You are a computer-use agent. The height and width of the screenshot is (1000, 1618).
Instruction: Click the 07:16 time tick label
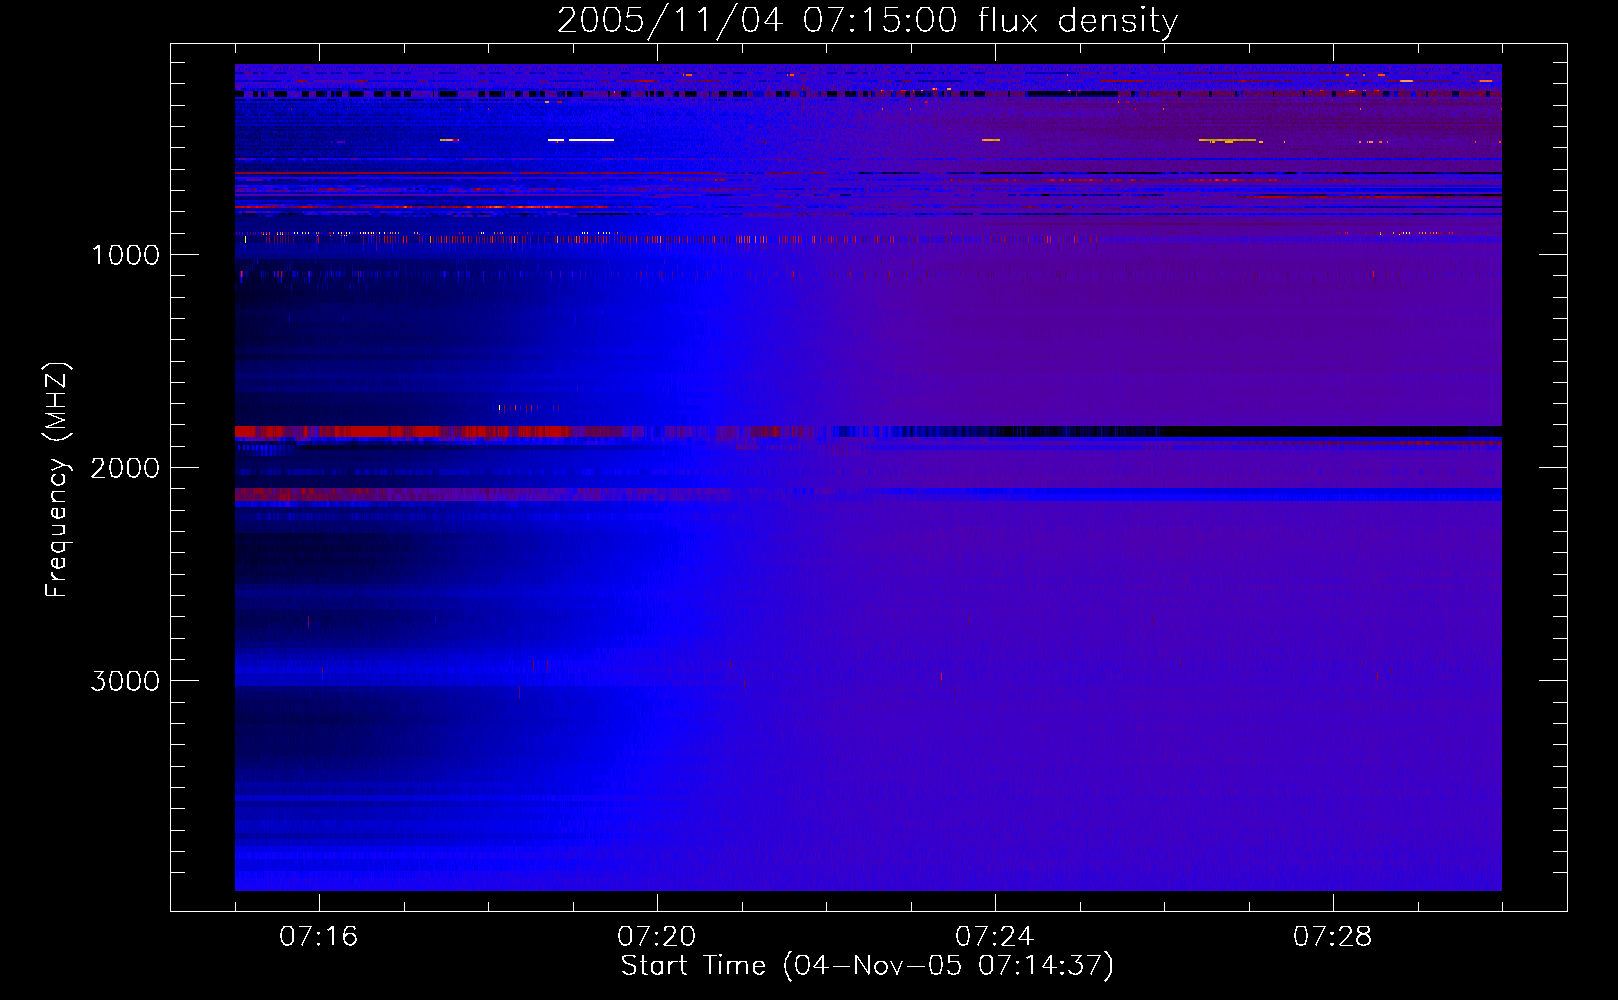point(318,937)
